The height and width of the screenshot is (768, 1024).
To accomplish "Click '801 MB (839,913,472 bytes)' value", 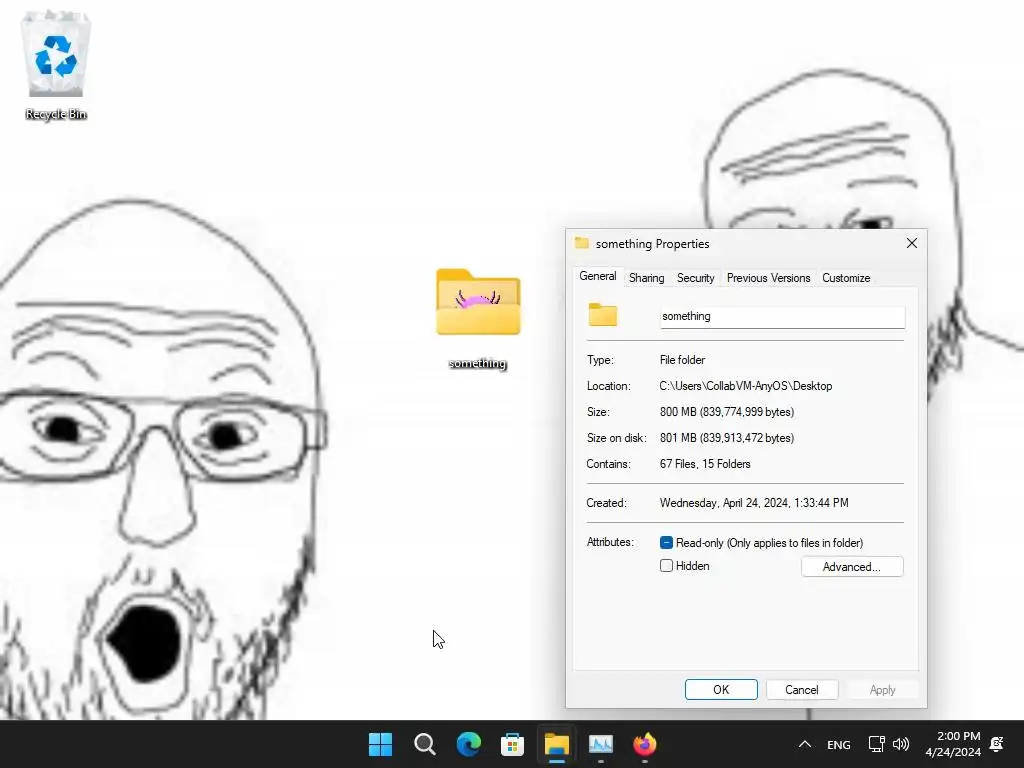I will point(727,438).
